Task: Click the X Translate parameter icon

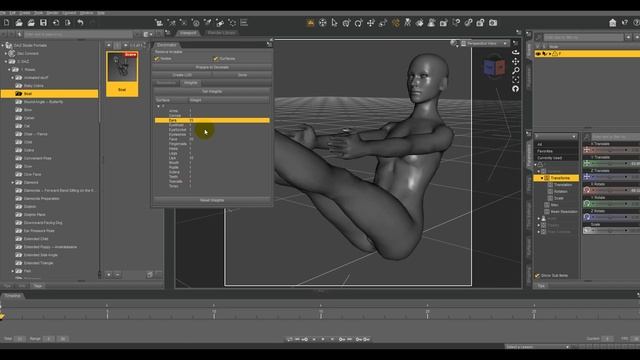Action: 587,150
